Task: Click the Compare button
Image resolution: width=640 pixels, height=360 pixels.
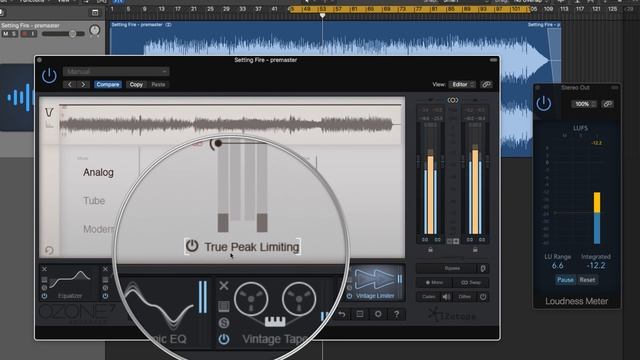Action: (x=108, y=84)
